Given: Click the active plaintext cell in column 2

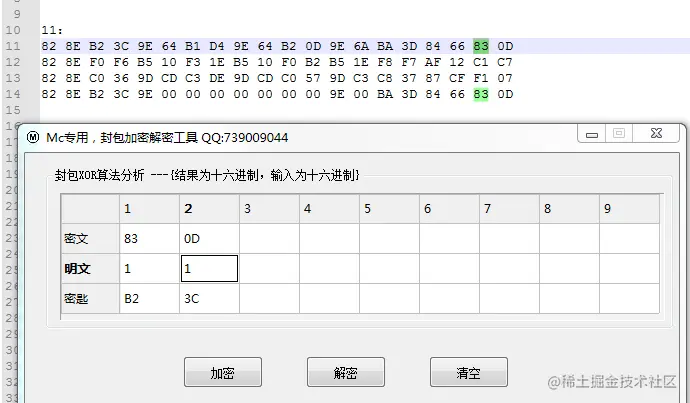Looking at the screenshot, I should (x=209, y=268).
